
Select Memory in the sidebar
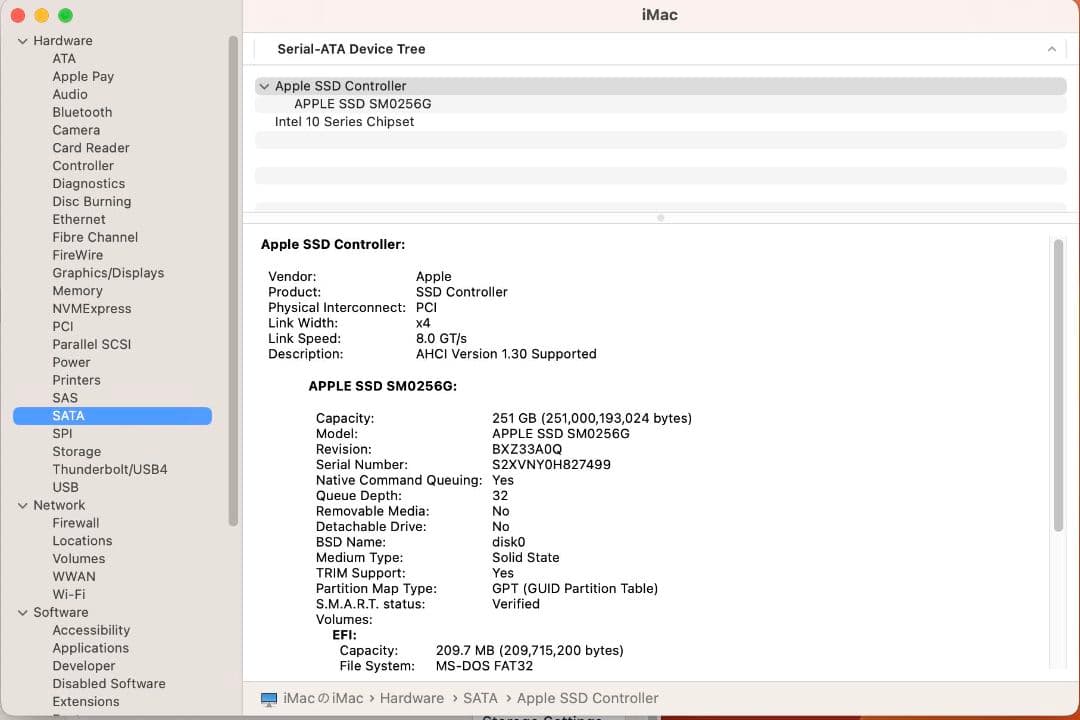77,290
